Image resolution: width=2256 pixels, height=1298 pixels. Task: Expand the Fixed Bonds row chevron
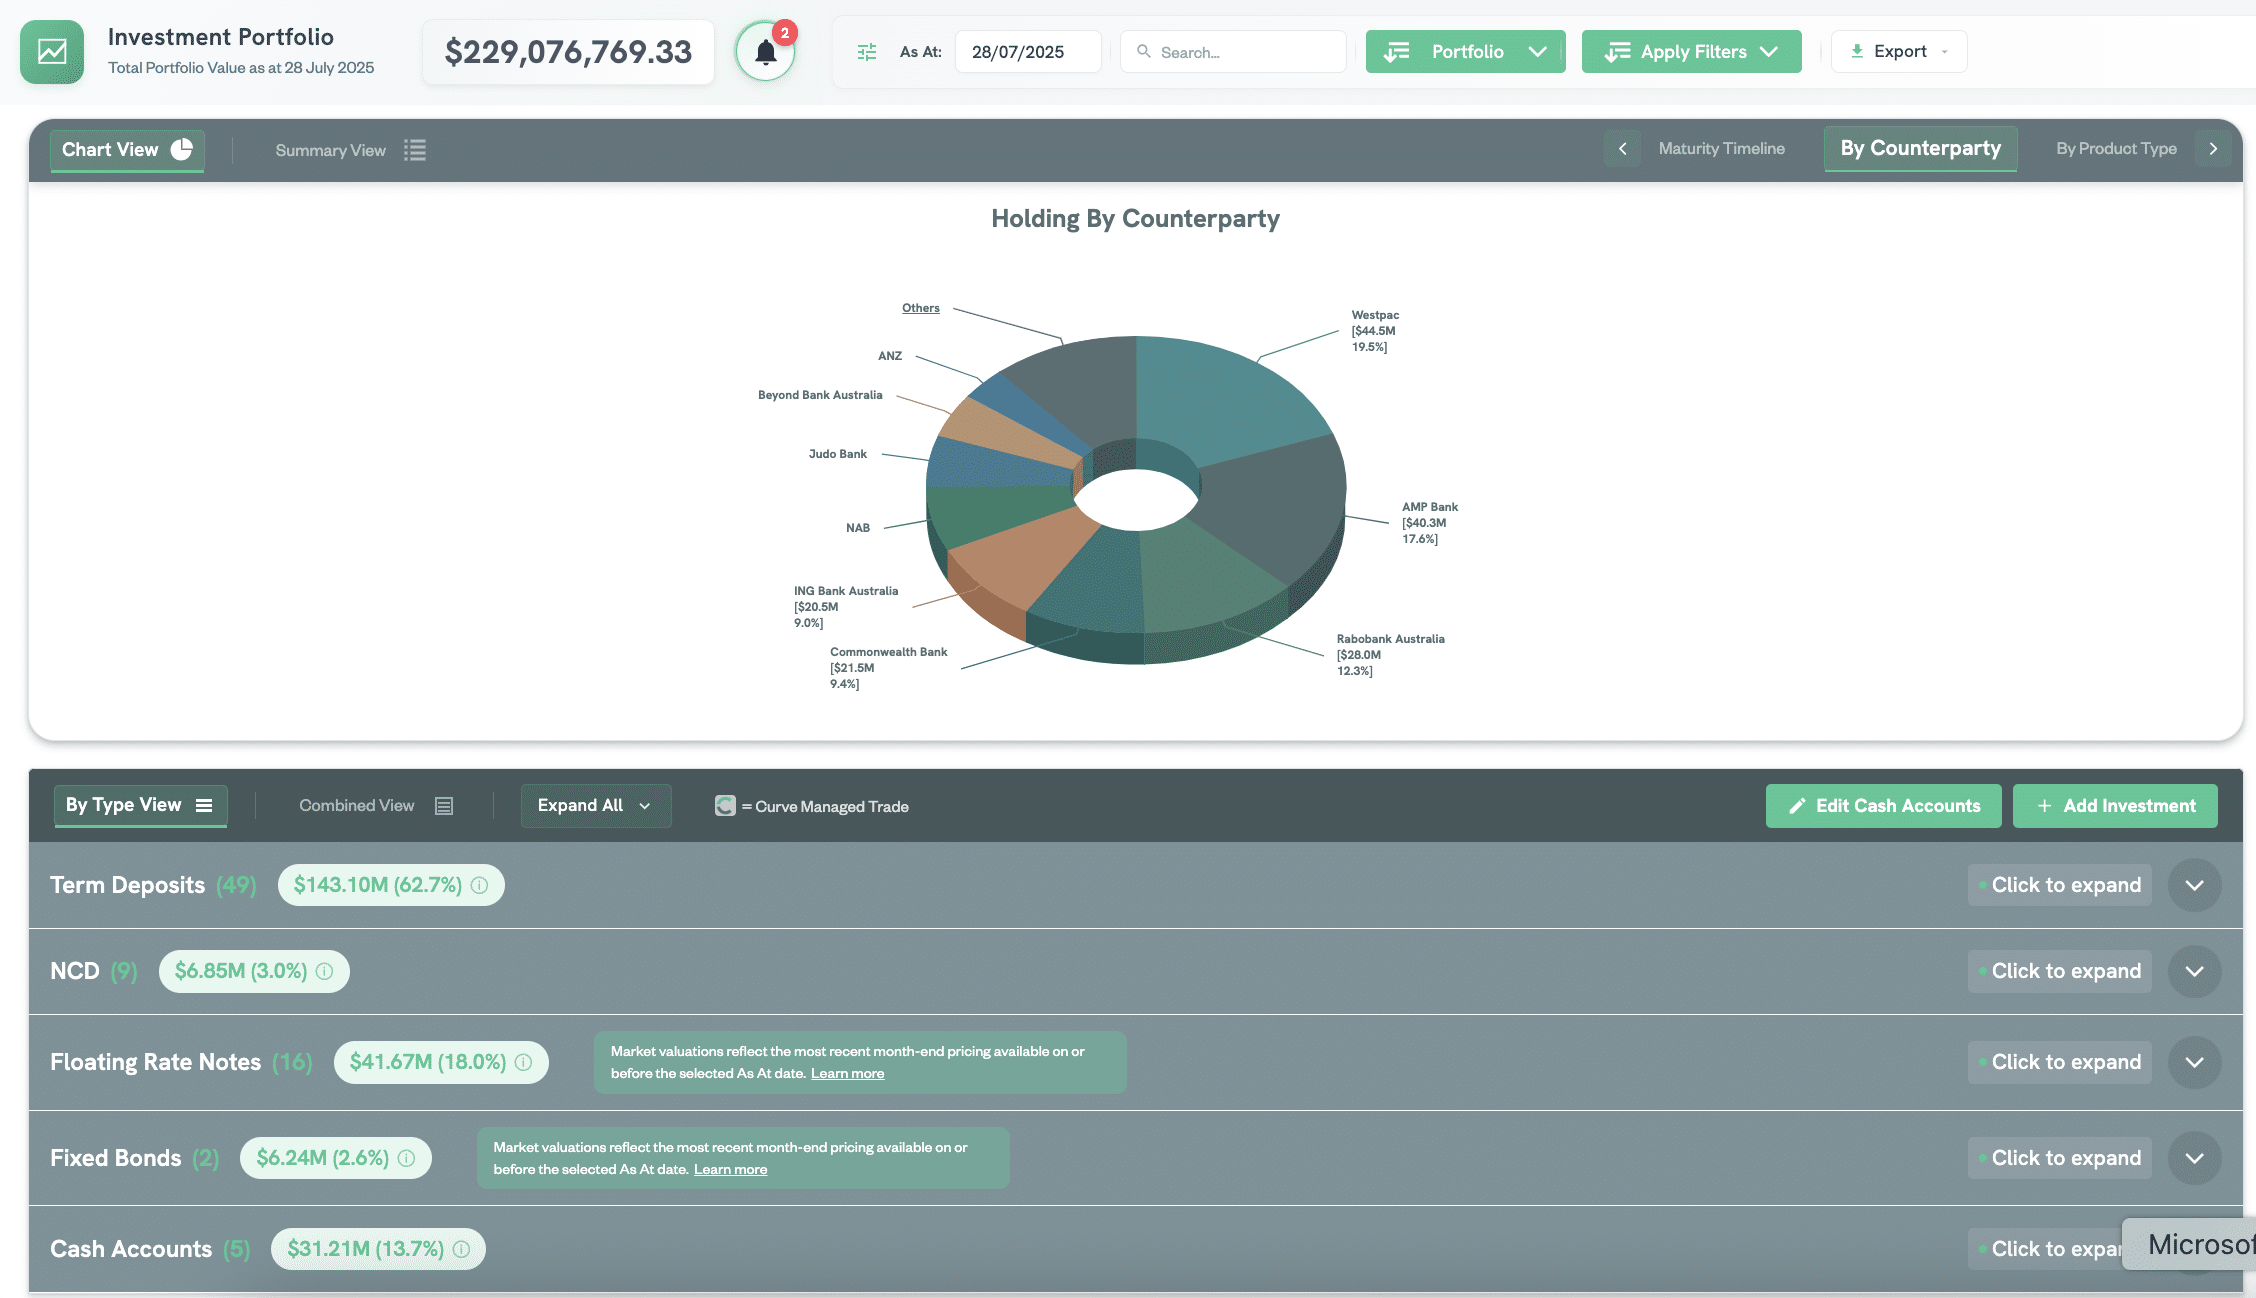click(x=2195, y=1158)
